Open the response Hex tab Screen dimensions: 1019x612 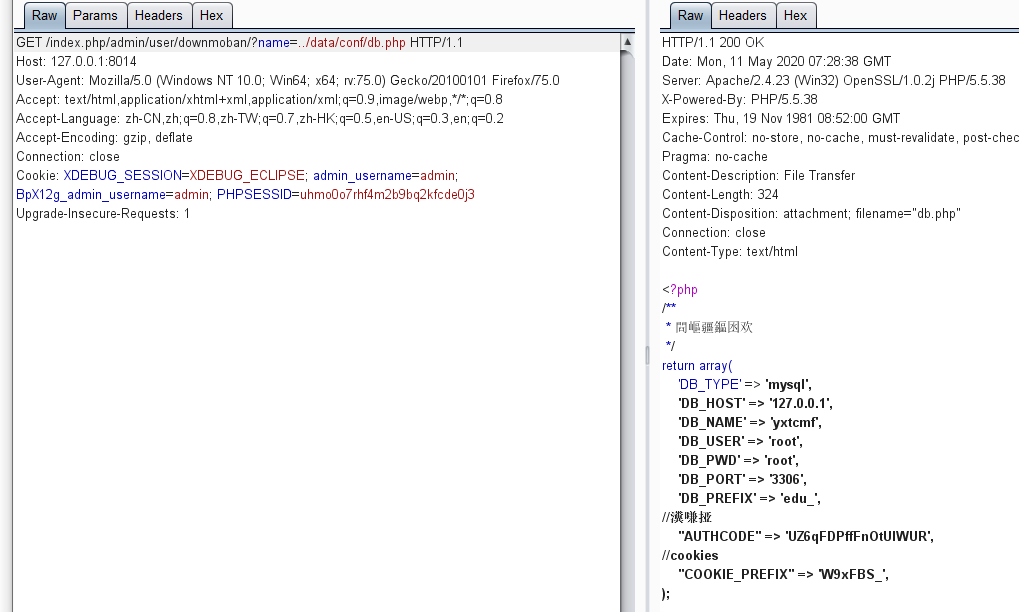tap(795, 16)
